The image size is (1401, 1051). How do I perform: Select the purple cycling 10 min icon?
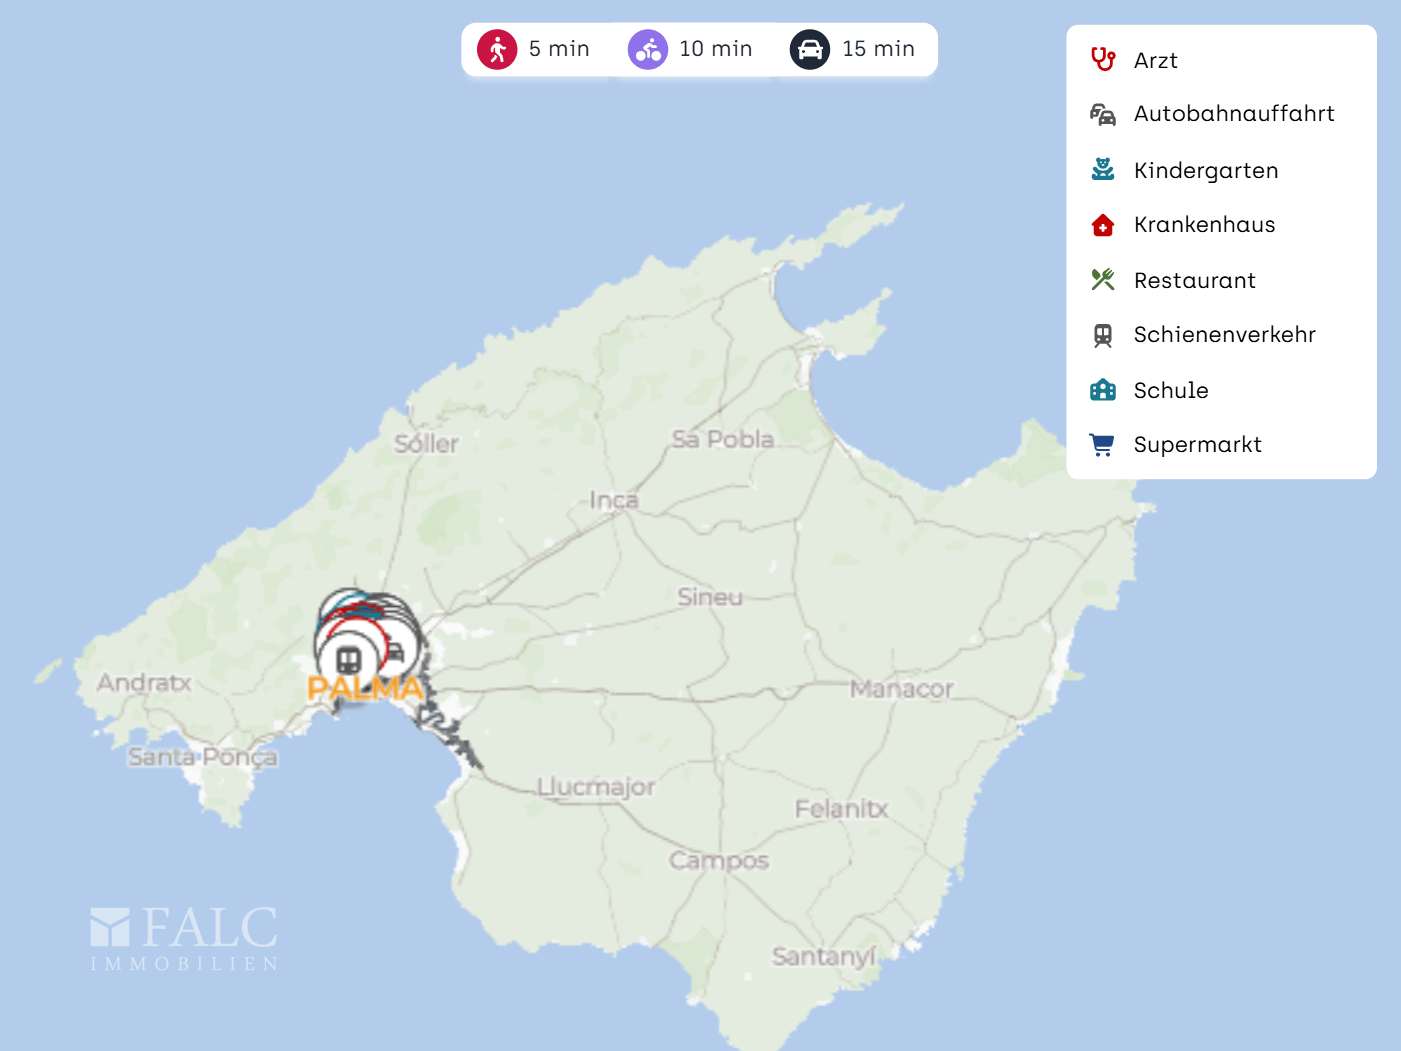648,49
